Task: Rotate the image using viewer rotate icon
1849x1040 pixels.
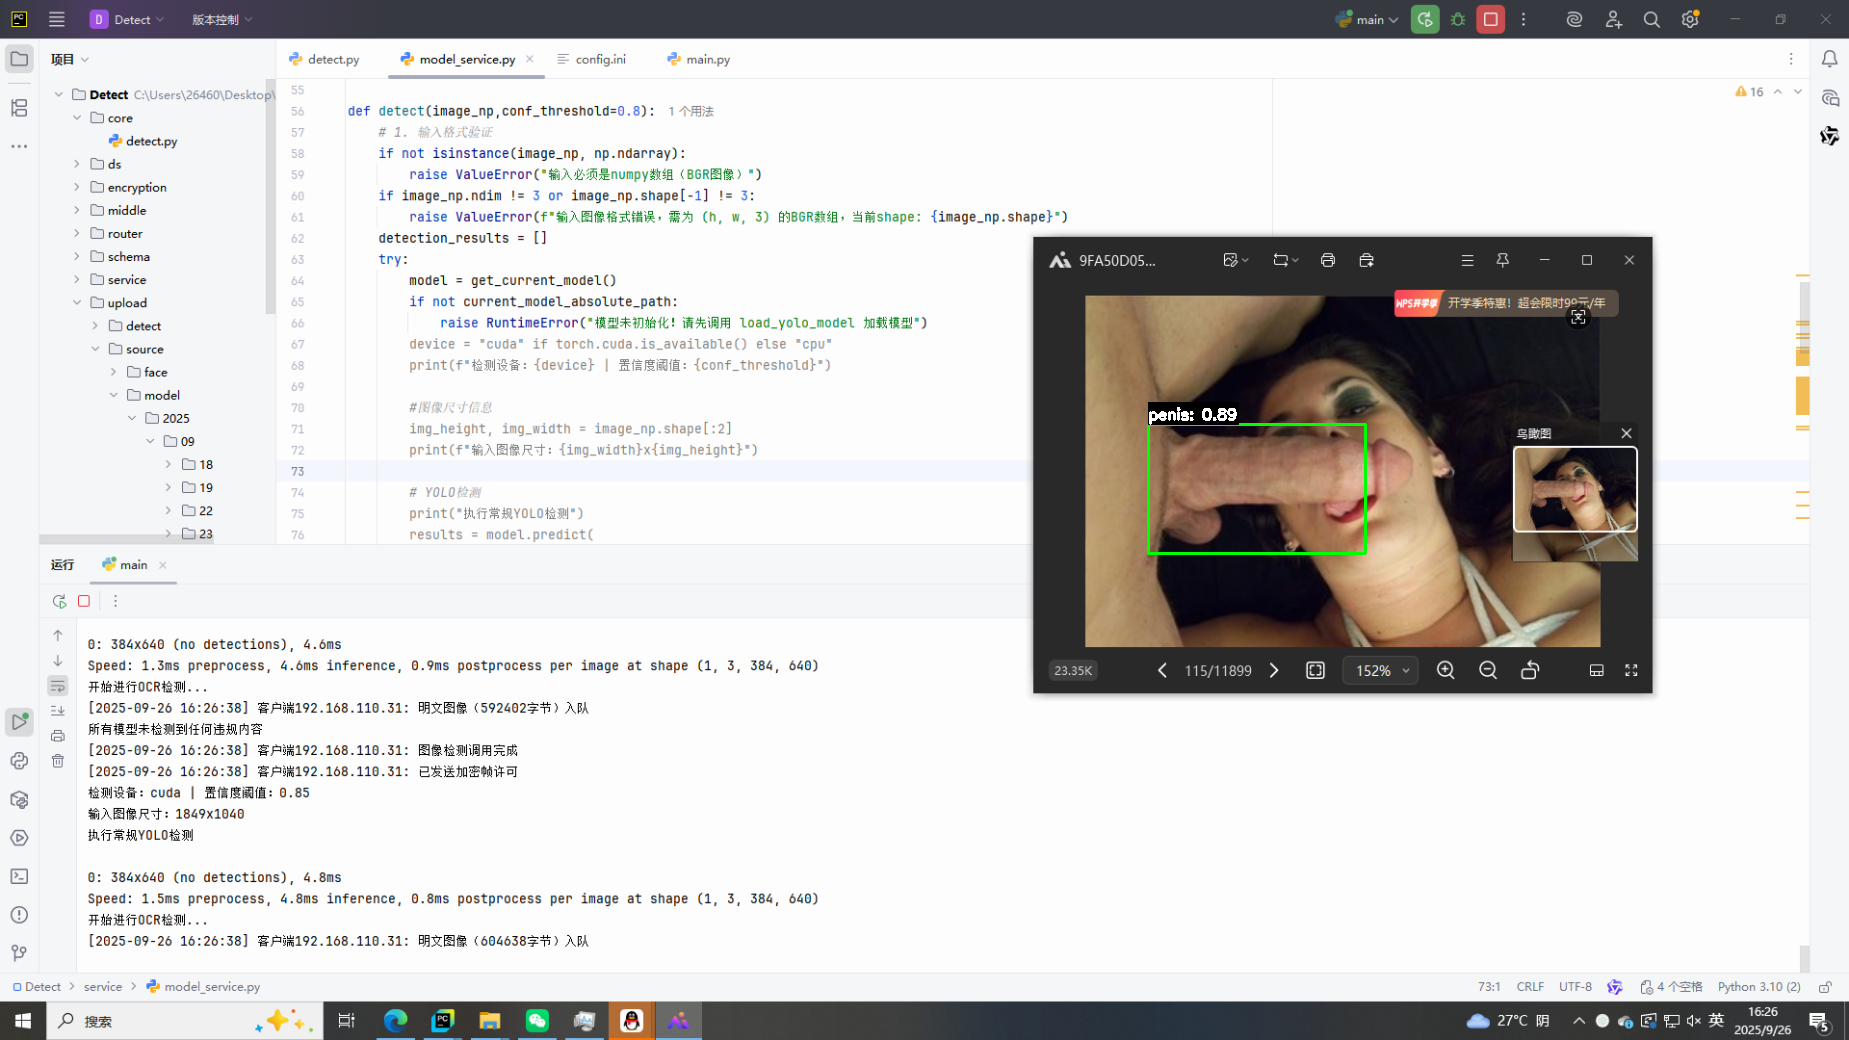Action: click(1529, 670)
